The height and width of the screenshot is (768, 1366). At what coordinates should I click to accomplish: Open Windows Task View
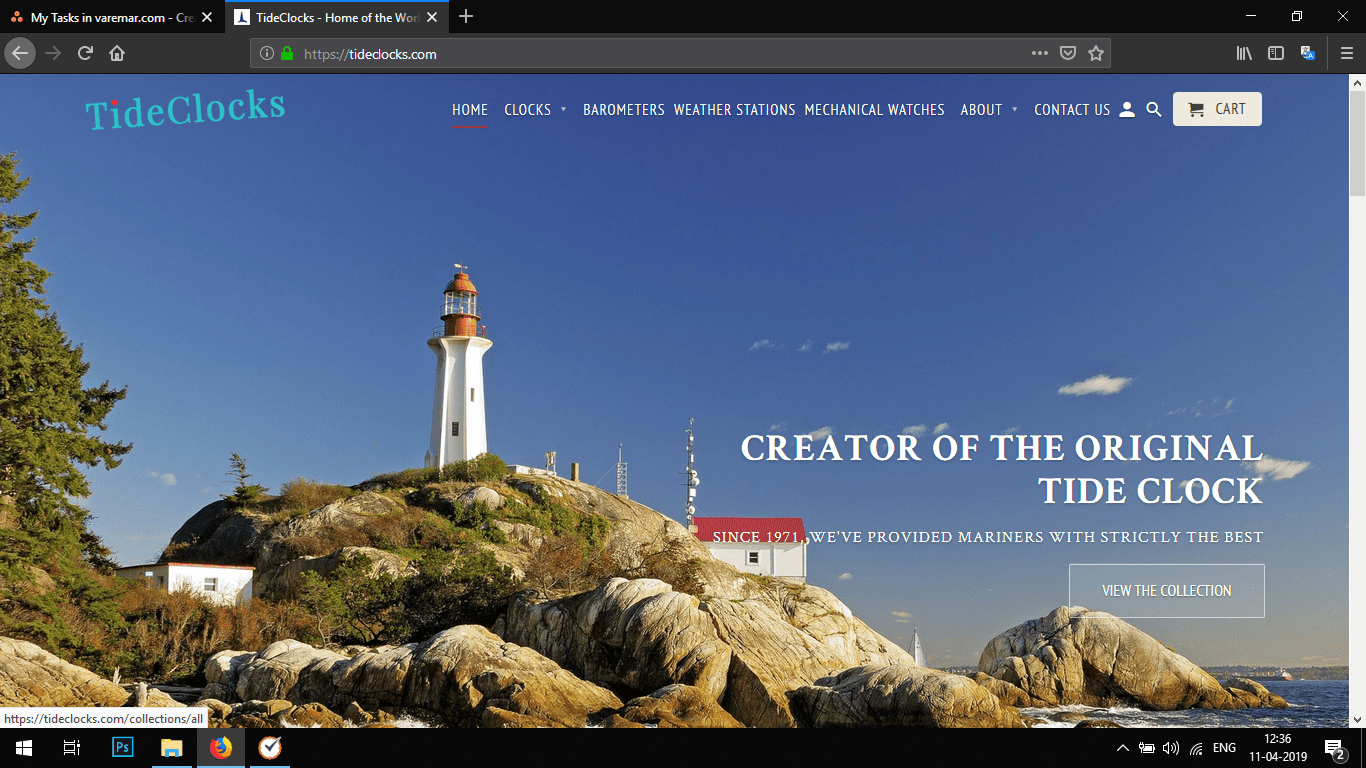72,748
